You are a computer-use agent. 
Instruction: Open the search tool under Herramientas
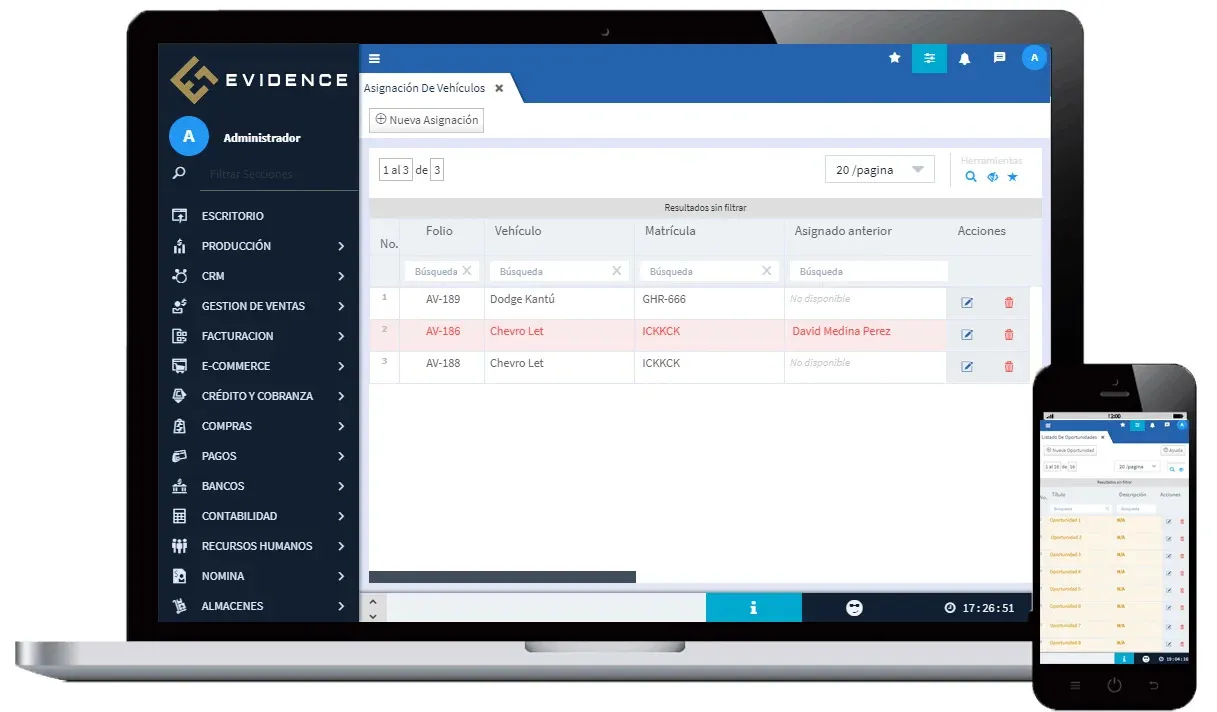point(970,176)
